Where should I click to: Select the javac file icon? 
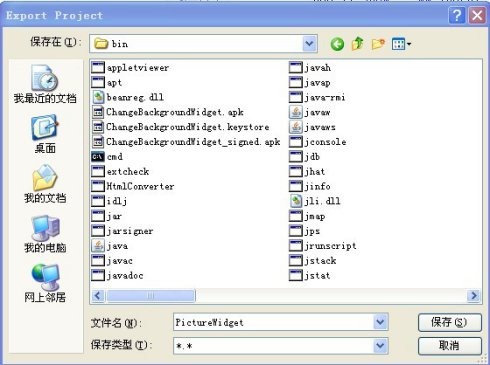pos(98,260)
